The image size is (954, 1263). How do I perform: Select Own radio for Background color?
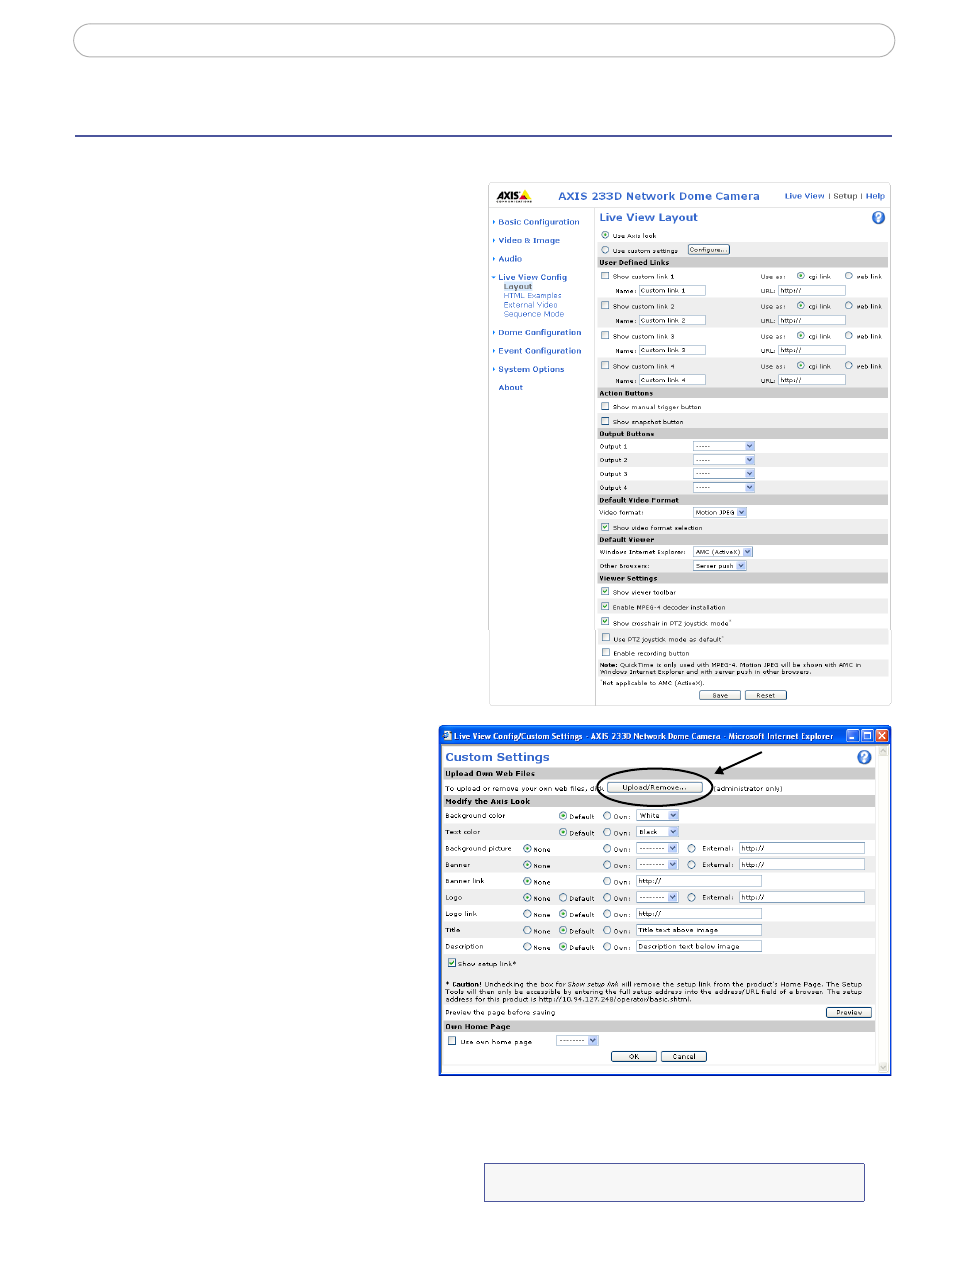click(607, 816)
